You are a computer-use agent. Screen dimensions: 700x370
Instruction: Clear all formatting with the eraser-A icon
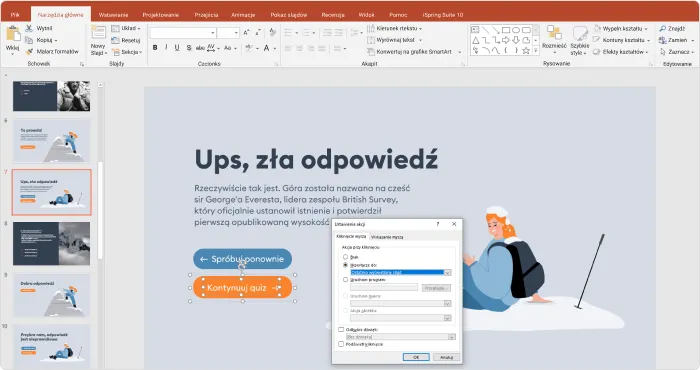coord(273,33)
